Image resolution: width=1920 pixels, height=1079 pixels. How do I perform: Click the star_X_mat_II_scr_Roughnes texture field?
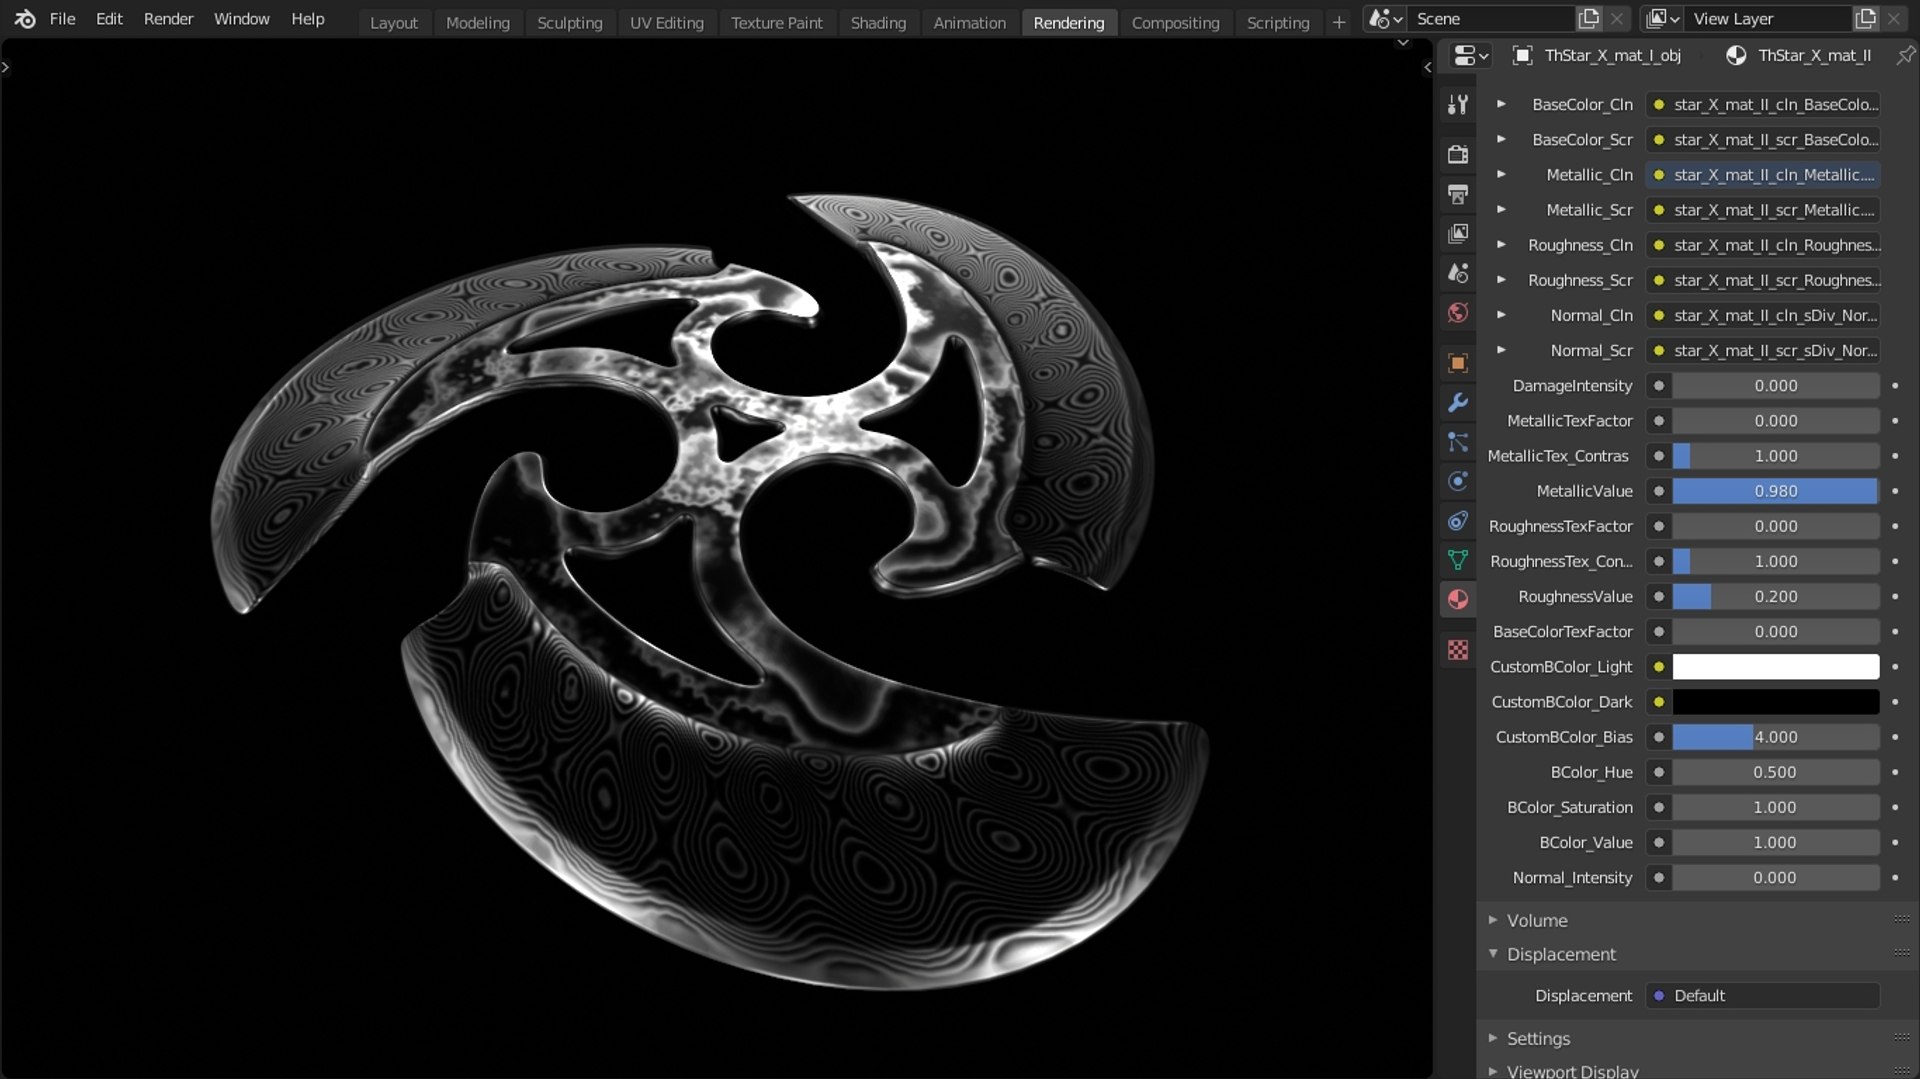click(1763, 281)
